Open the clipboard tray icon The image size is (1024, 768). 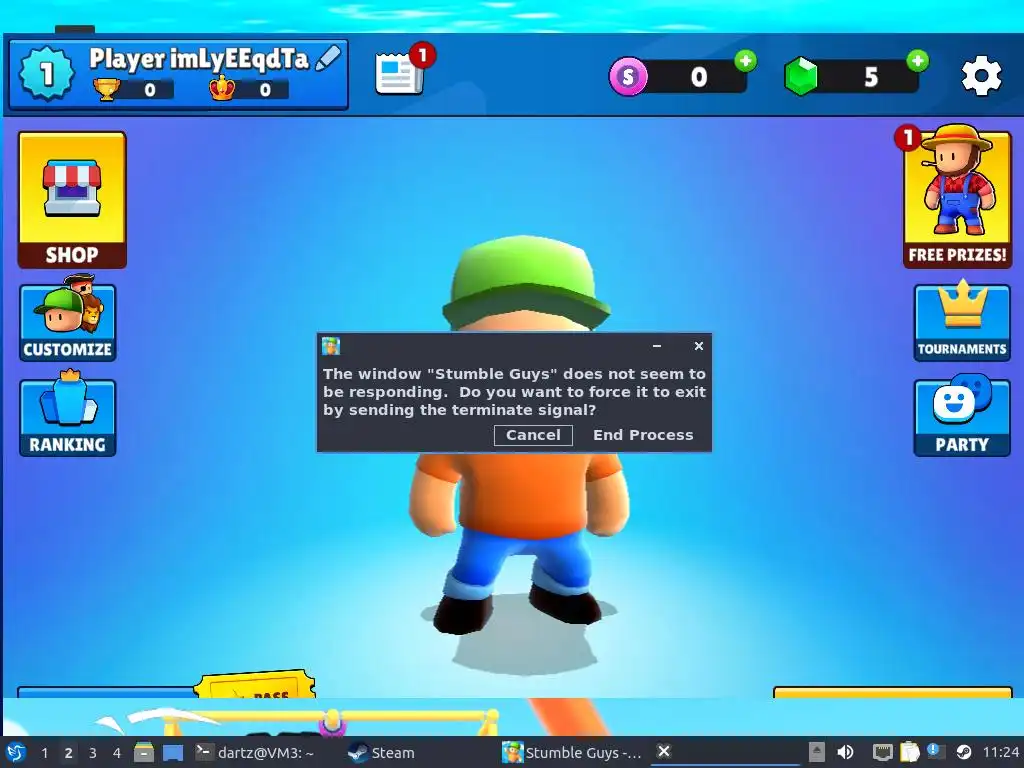pyautogui.click(x=909, y=752)
